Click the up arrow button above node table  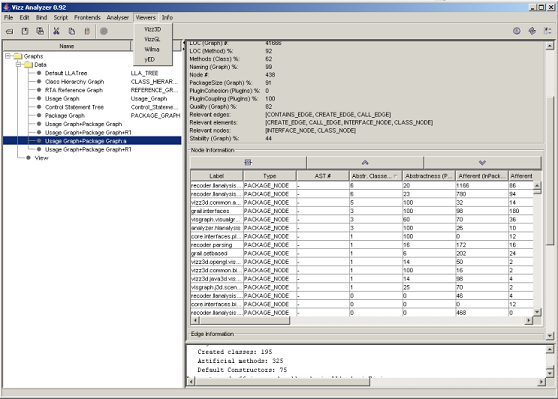365,163
